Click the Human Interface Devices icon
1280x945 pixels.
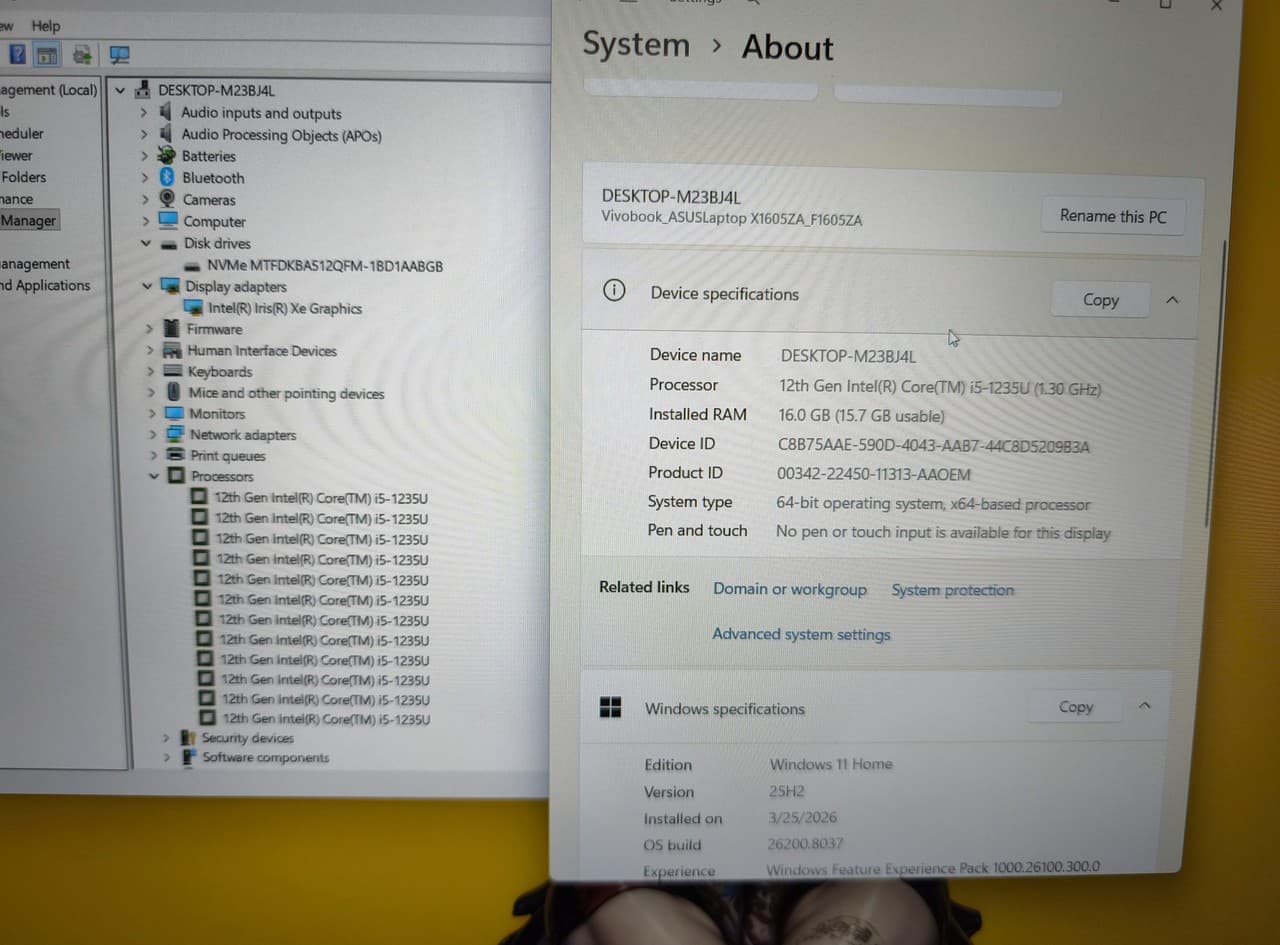pyautogui.click(x=171, y=350)
